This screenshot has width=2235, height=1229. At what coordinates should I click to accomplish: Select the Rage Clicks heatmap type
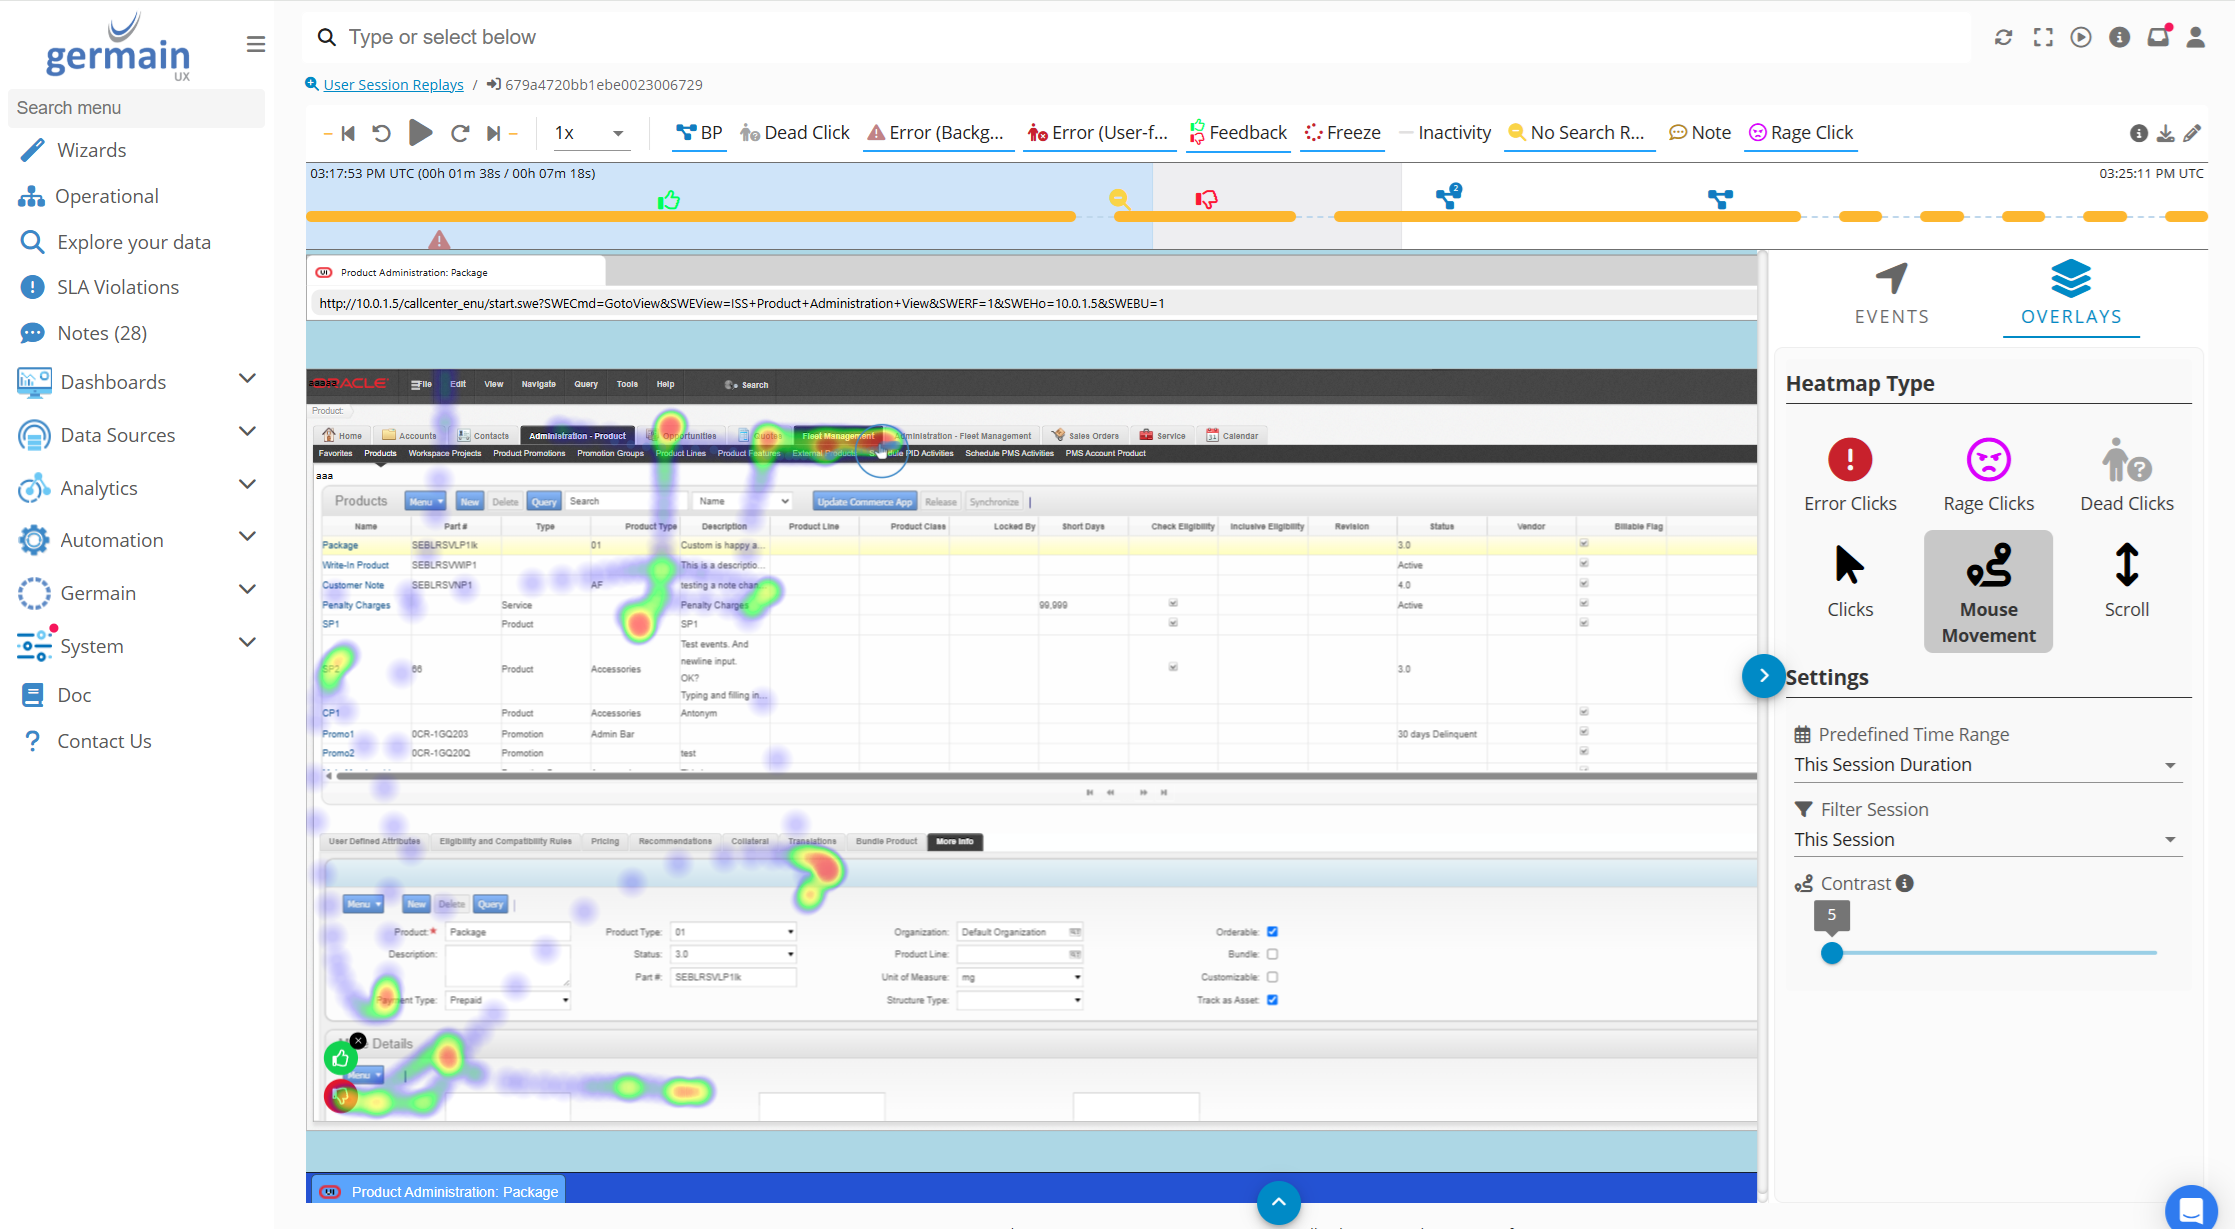[x=1988, y=475]
